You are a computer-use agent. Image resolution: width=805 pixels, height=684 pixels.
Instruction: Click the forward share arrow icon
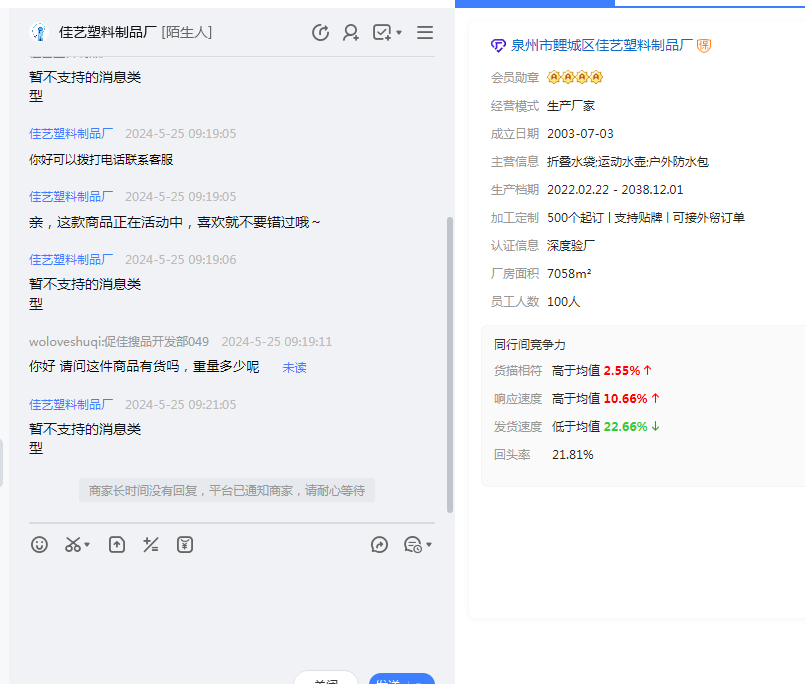379,545
